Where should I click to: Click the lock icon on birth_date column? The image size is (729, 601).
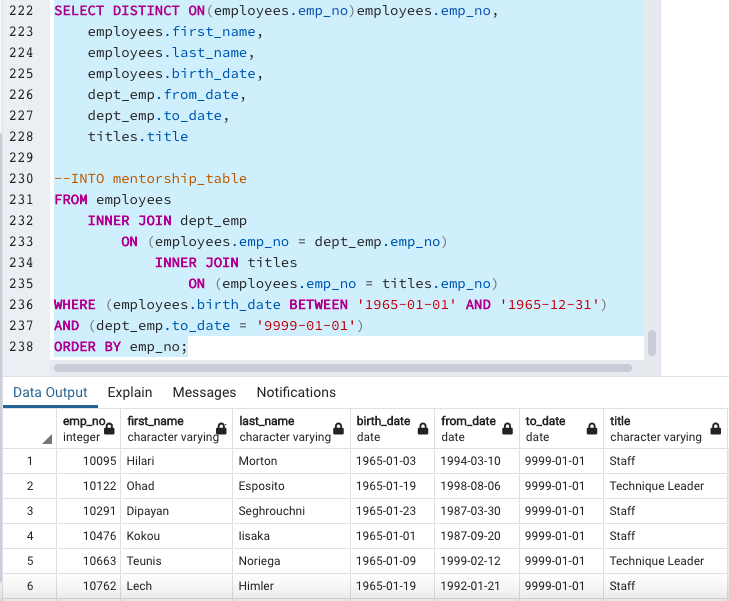click(x=423, y=429)
